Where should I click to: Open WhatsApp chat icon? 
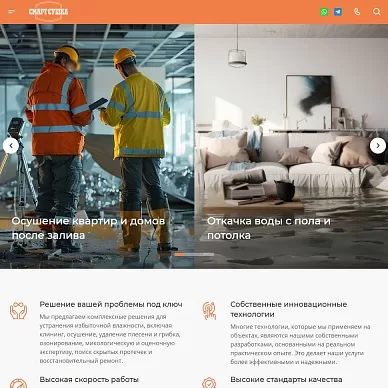coord(324,12)
